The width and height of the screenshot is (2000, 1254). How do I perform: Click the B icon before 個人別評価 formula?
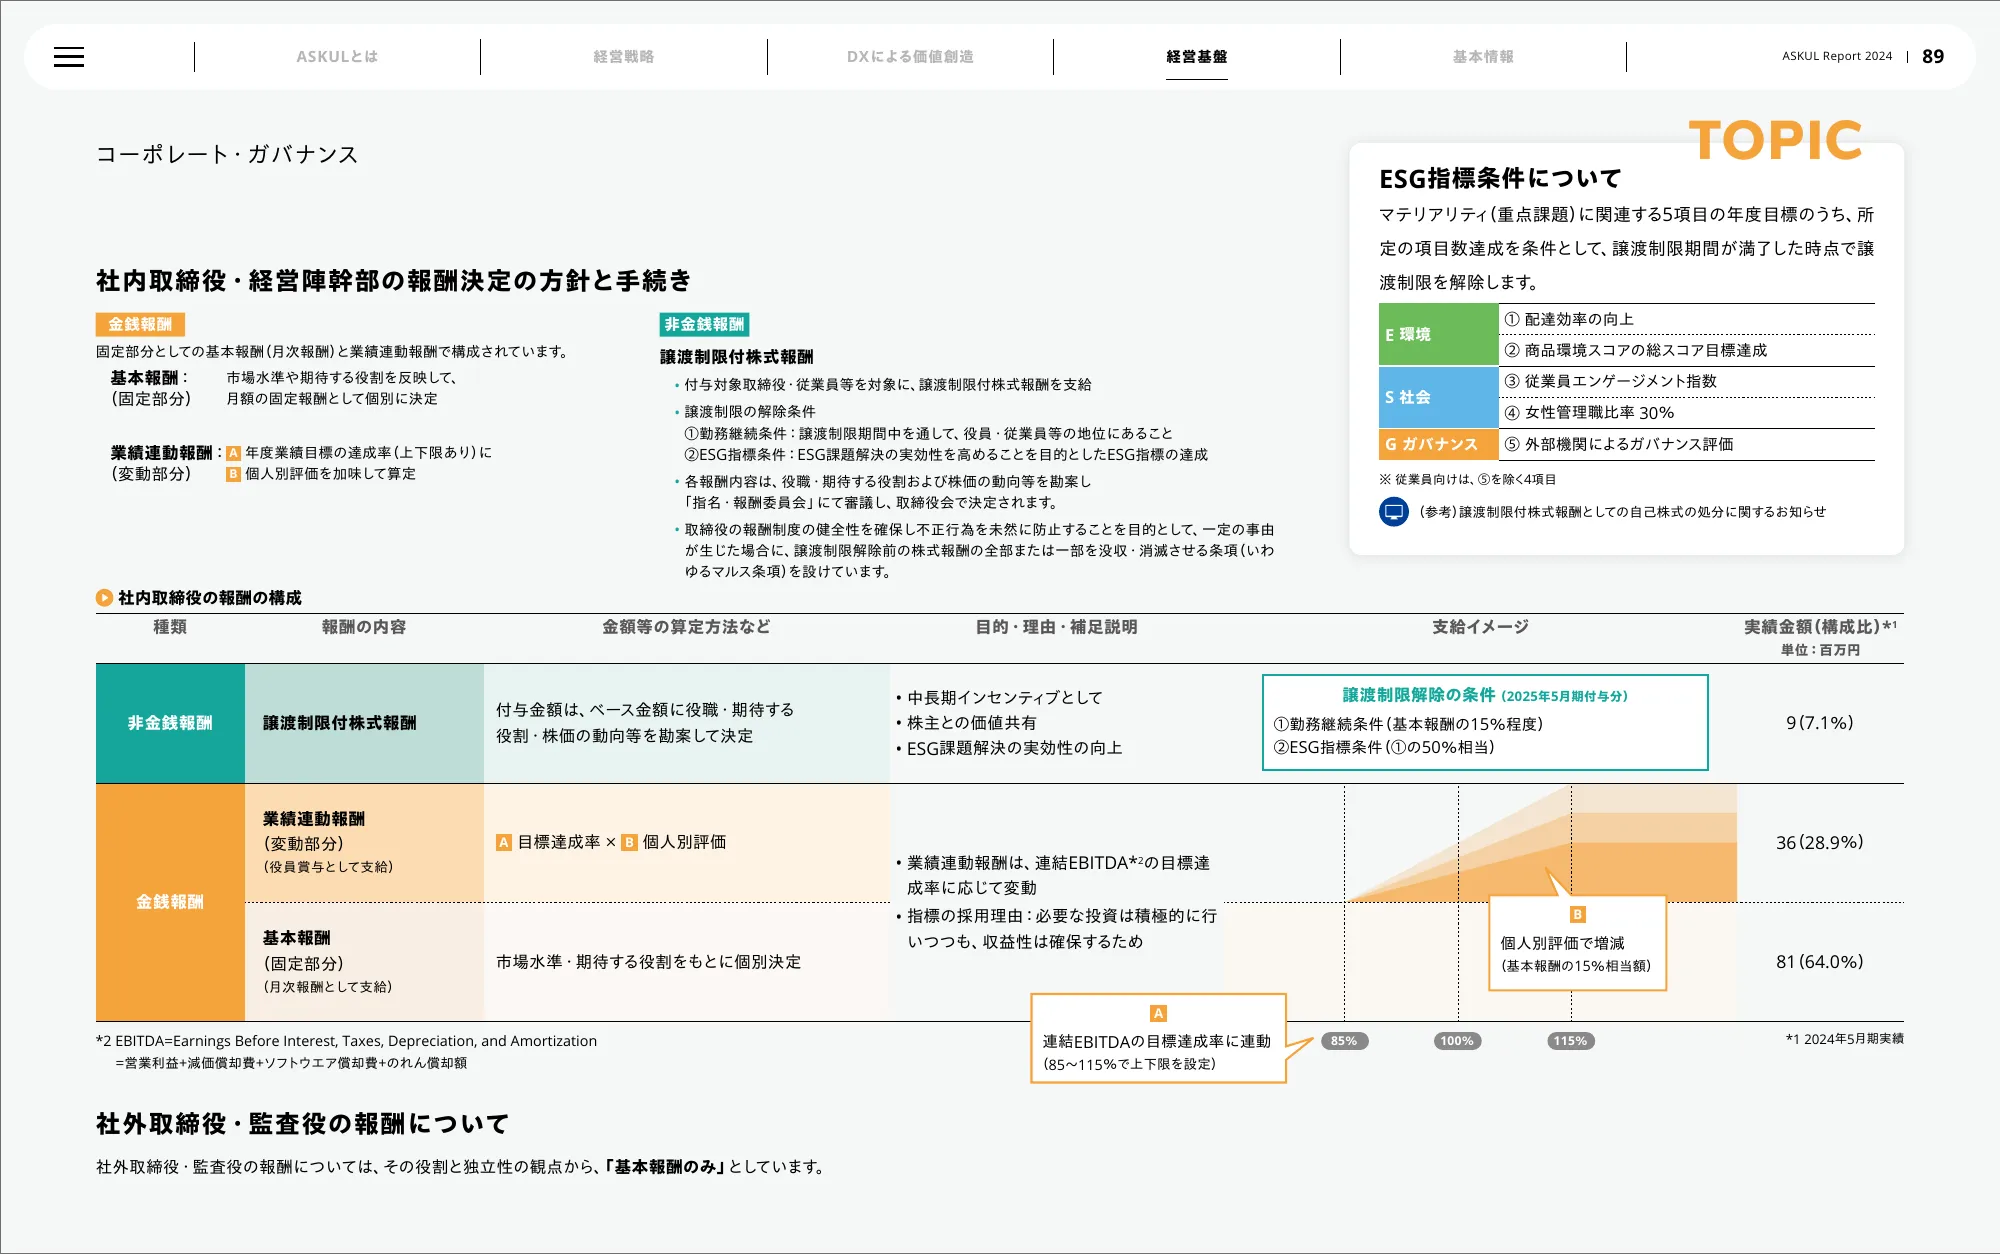click(x=629, y=843)
